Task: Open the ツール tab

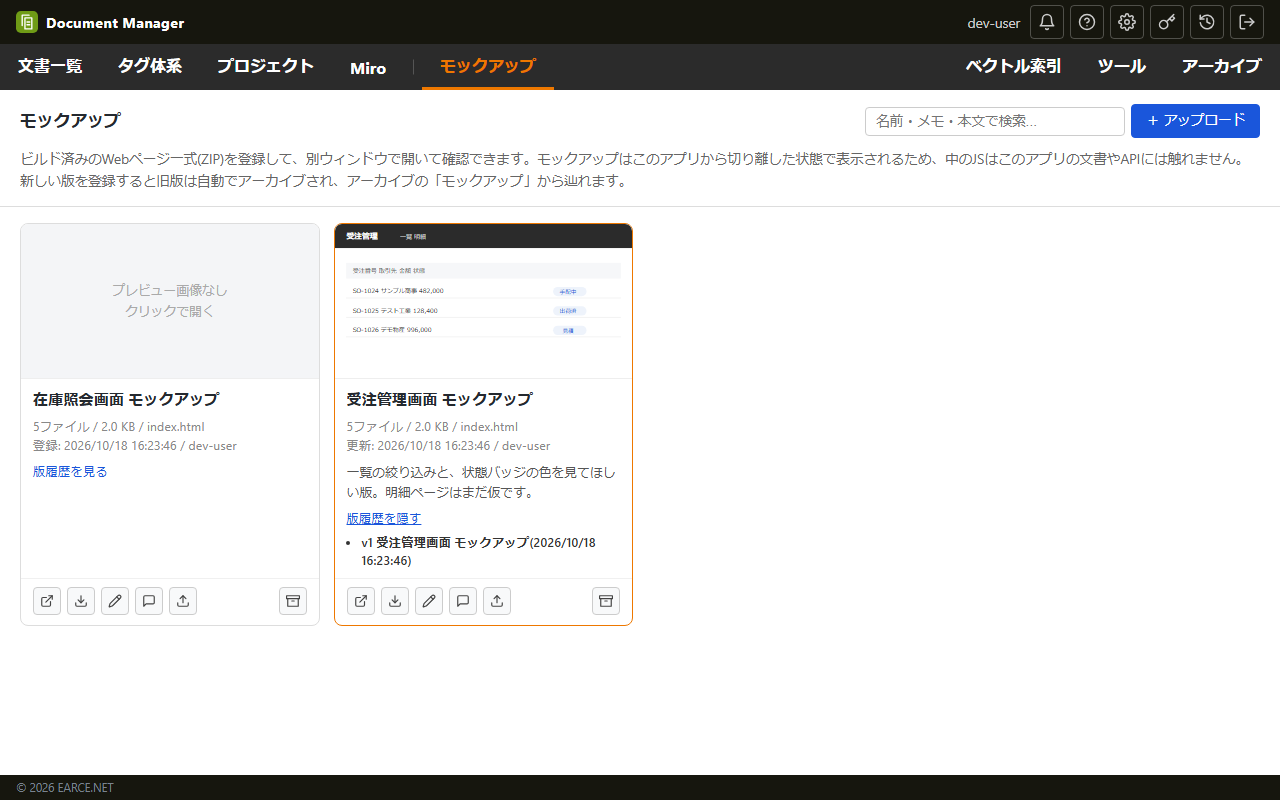Action: pos(1122,67)
